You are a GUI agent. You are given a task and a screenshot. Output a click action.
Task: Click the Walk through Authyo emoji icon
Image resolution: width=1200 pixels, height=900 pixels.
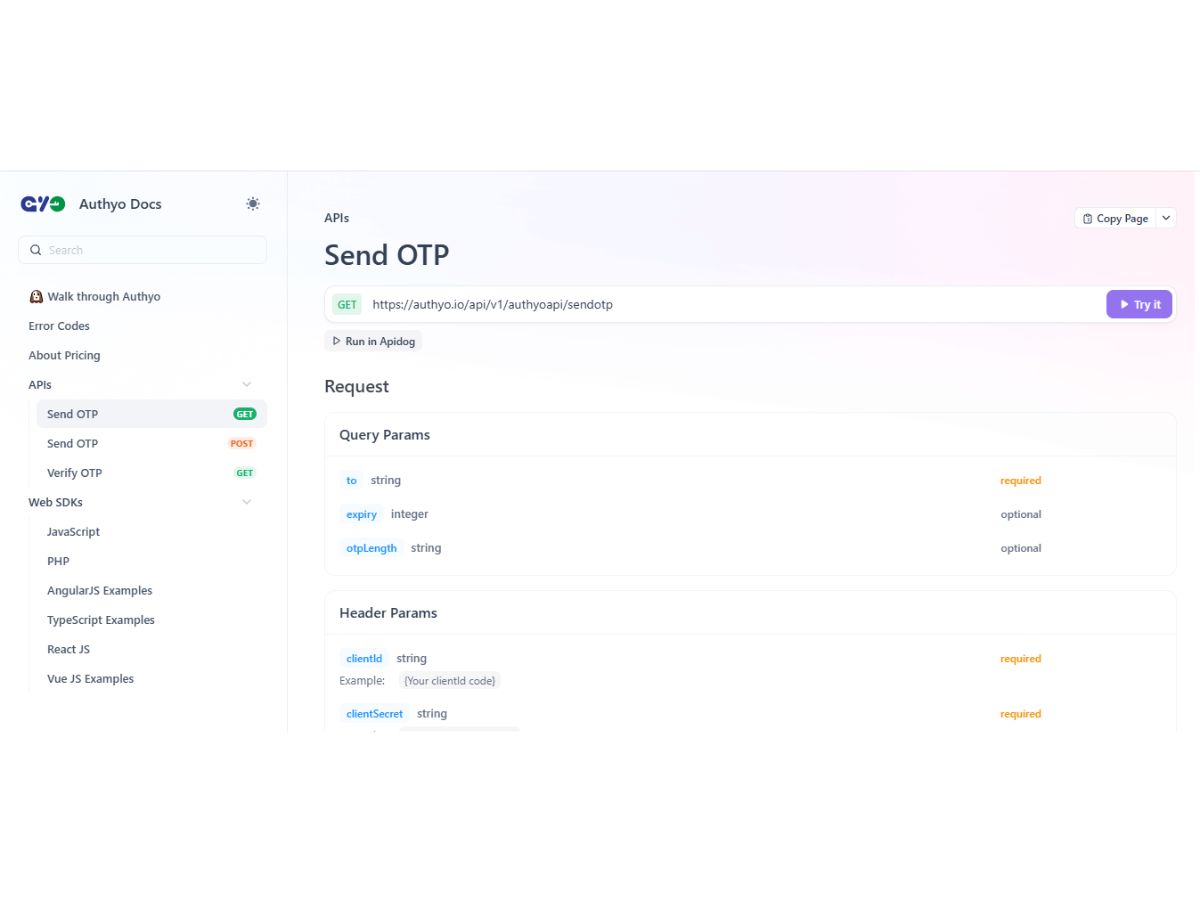[x=36, y=297]
